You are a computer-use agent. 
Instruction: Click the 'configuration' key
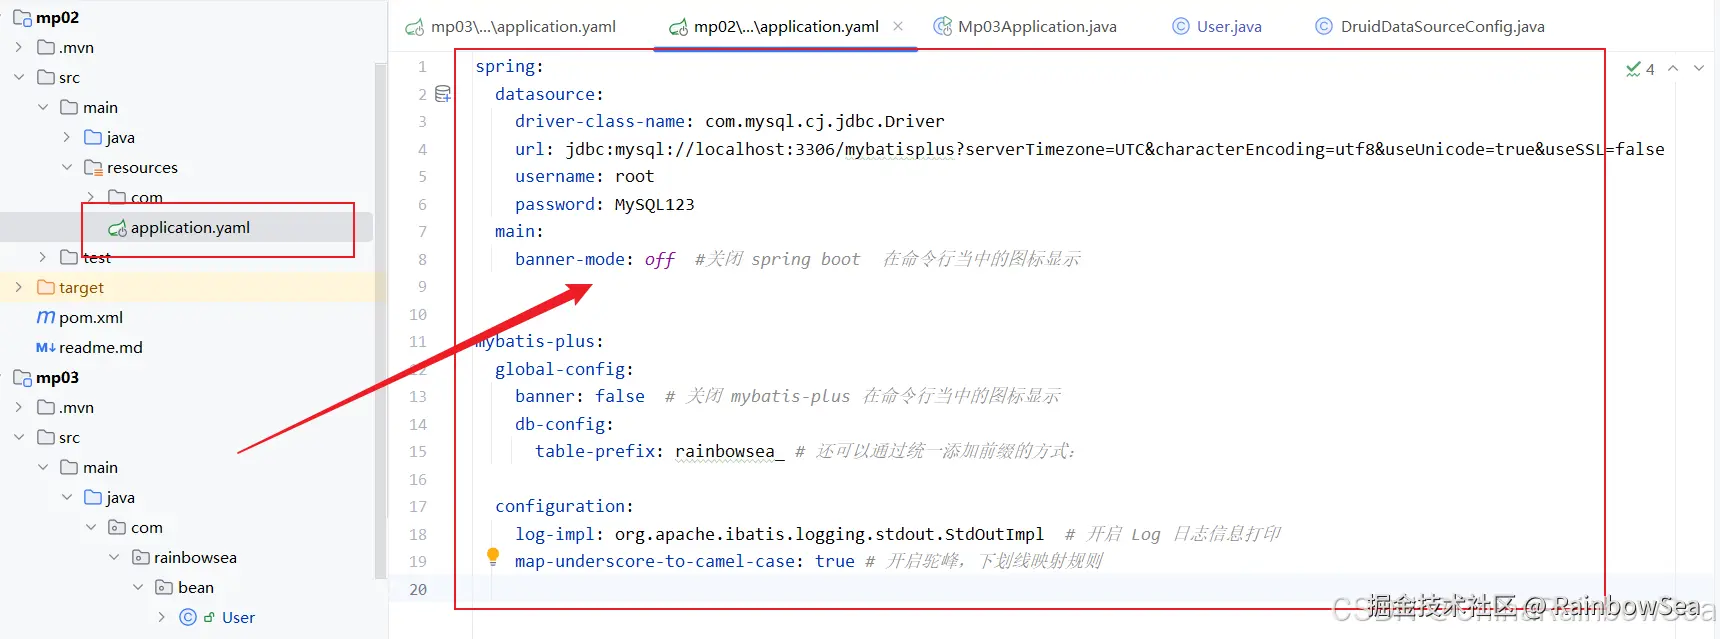(x=560, y=506)
